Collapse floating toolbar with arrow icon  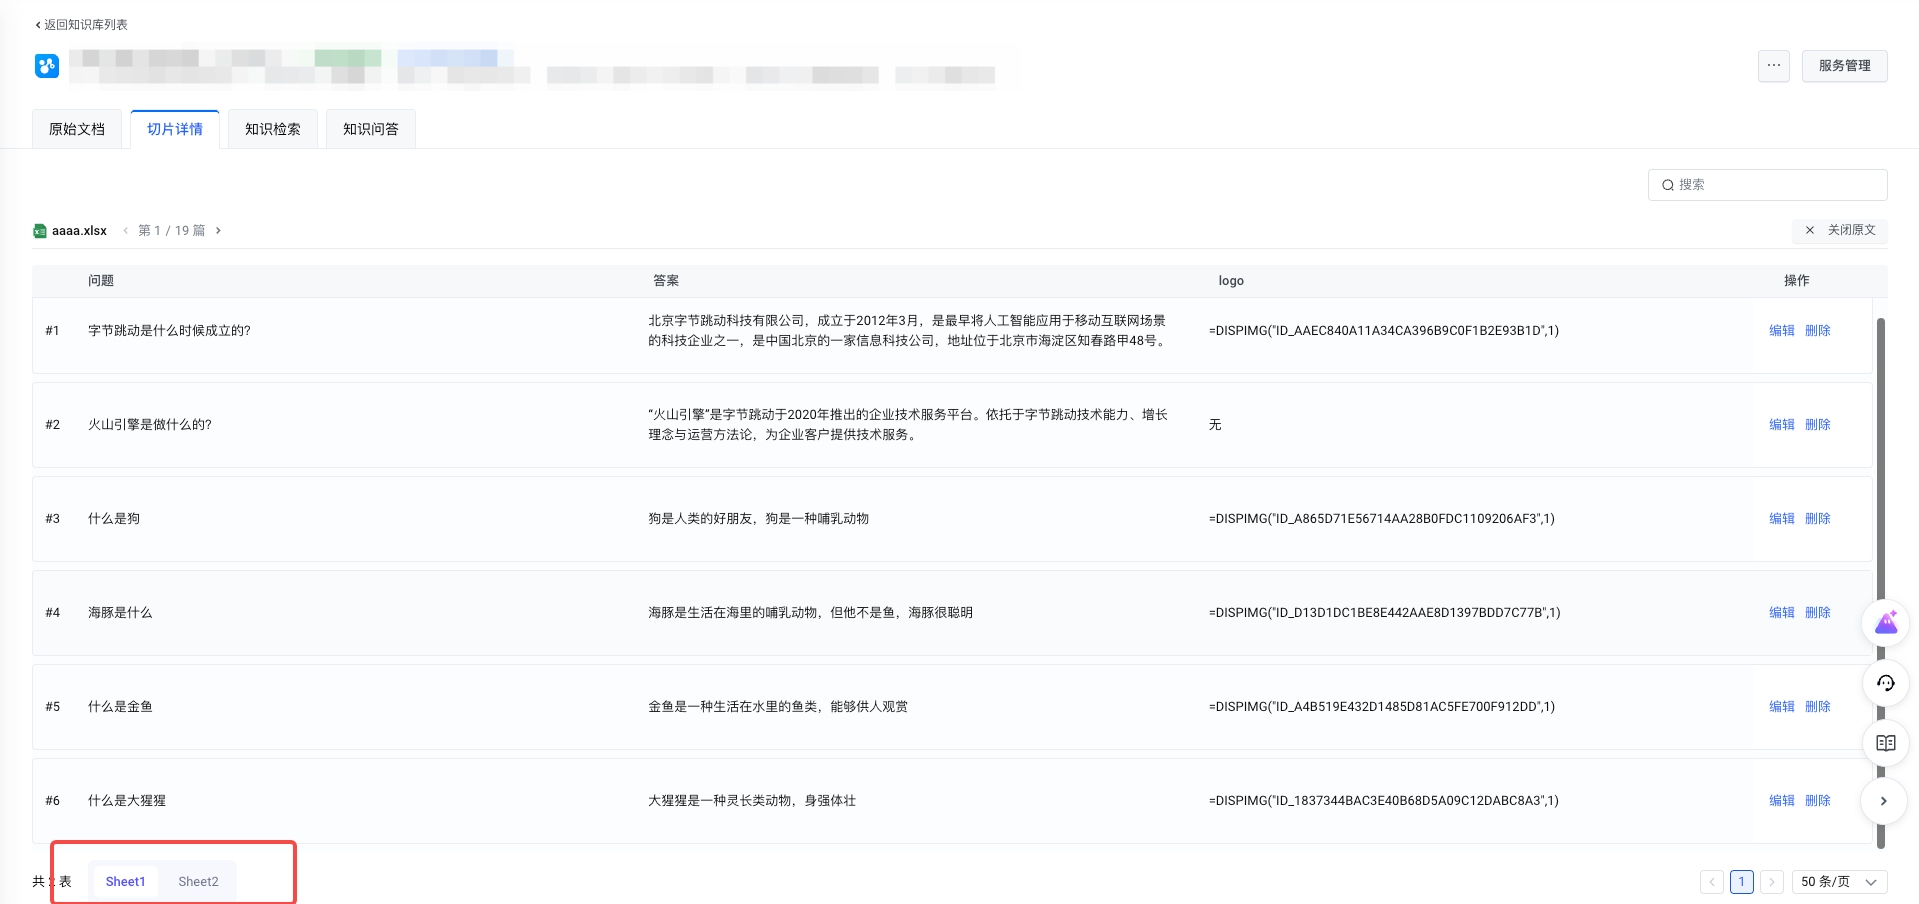click(x=1885, y=801)
